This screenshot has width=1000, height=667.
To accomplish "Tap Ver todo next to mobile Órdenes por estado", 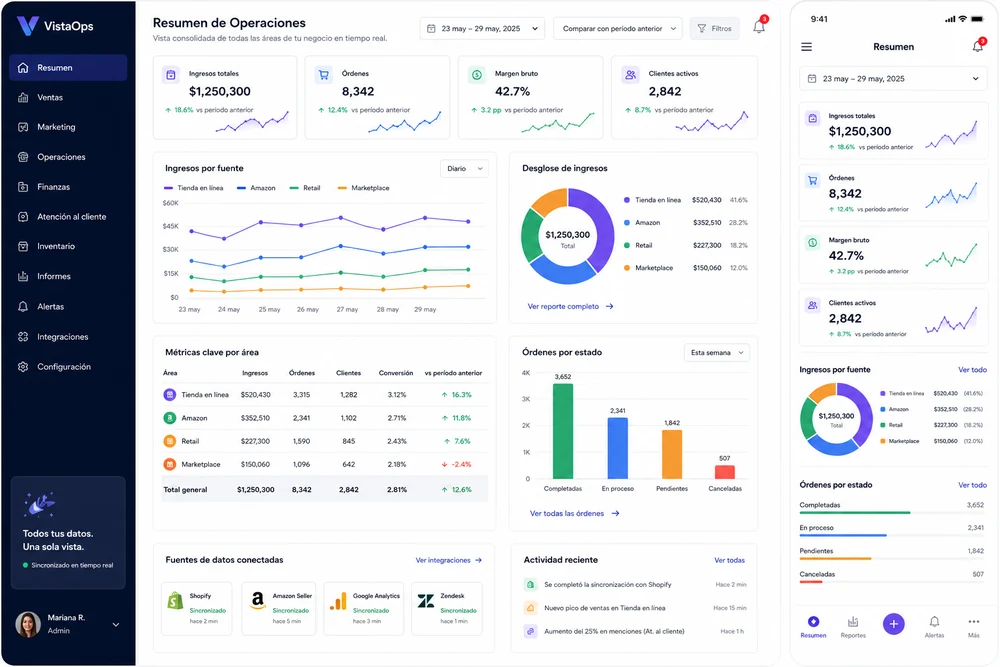I will (x=972, y=485).
